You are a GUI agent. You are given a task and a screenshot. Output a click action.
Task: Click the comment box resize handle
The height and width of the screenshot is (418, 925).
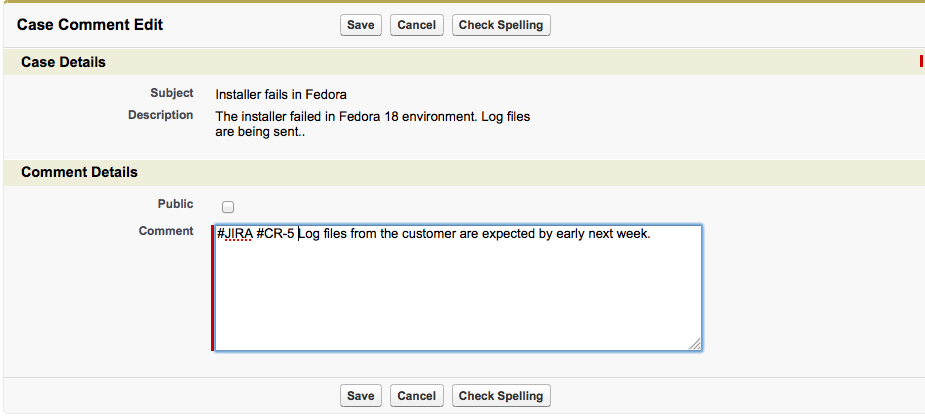pyautogui.click(x=695, y=344)
